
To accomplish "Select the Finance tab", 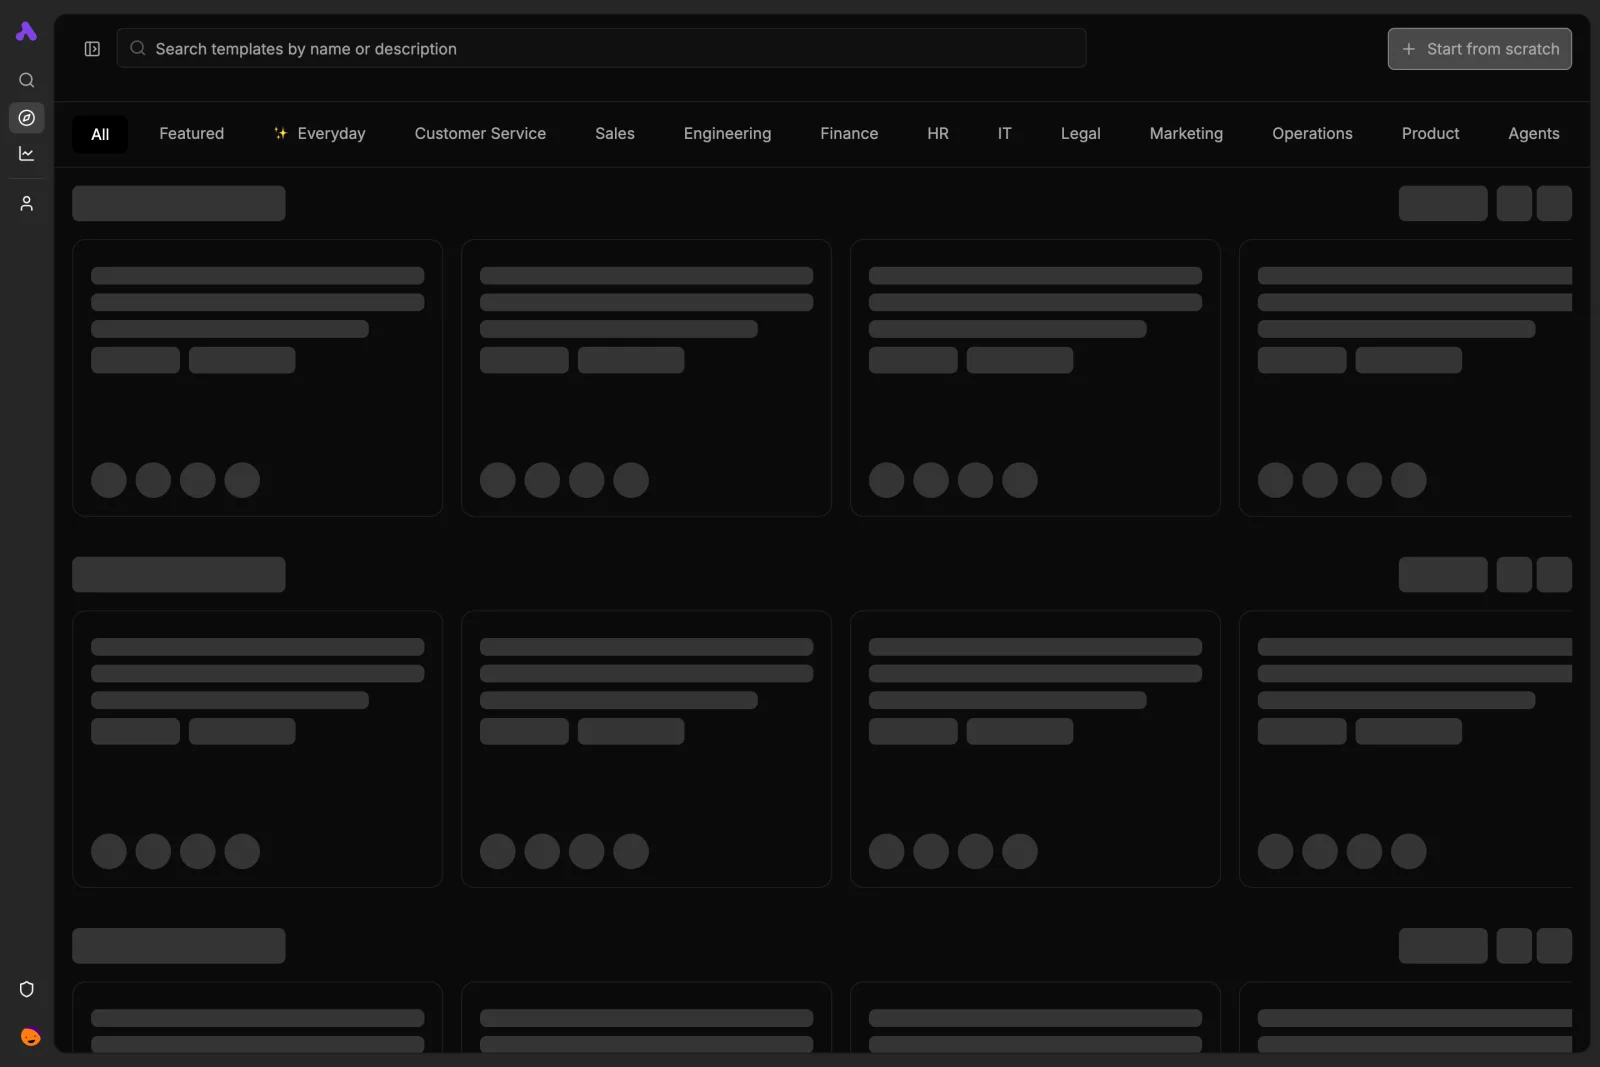I will pos(849,134).
